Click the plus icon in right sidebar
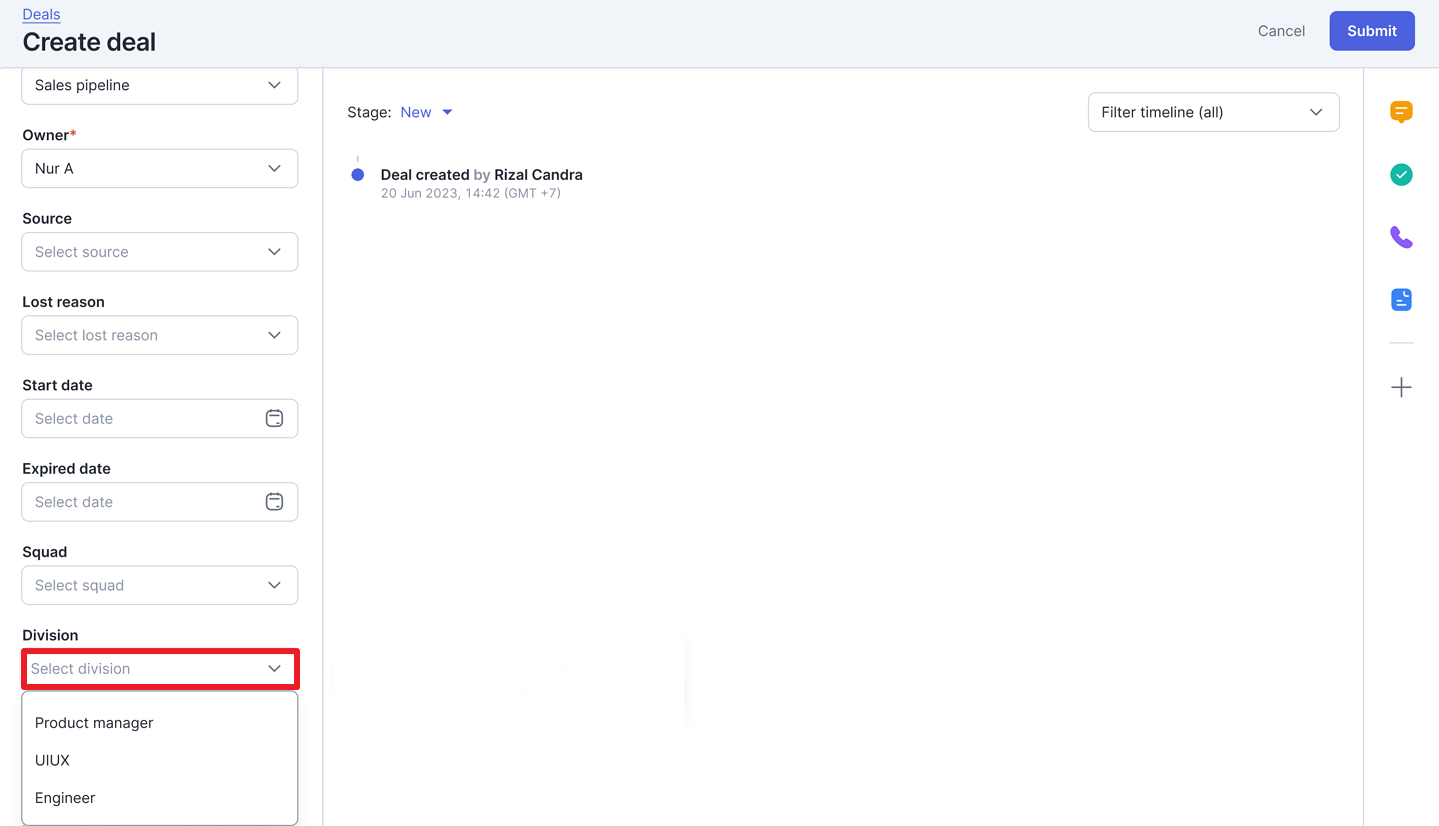The width and height of the screenshot is (1439, 826). tap(1401, 387)
